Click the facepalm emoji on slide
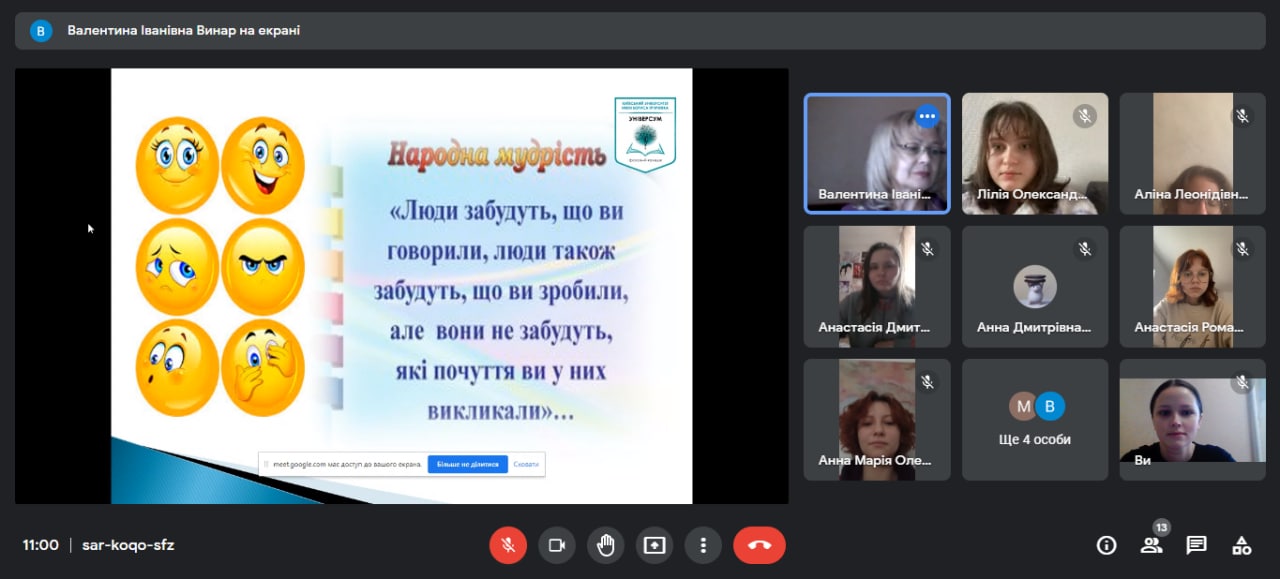The height and width of the screenshot is (579, 1280). tap(263, 367)
